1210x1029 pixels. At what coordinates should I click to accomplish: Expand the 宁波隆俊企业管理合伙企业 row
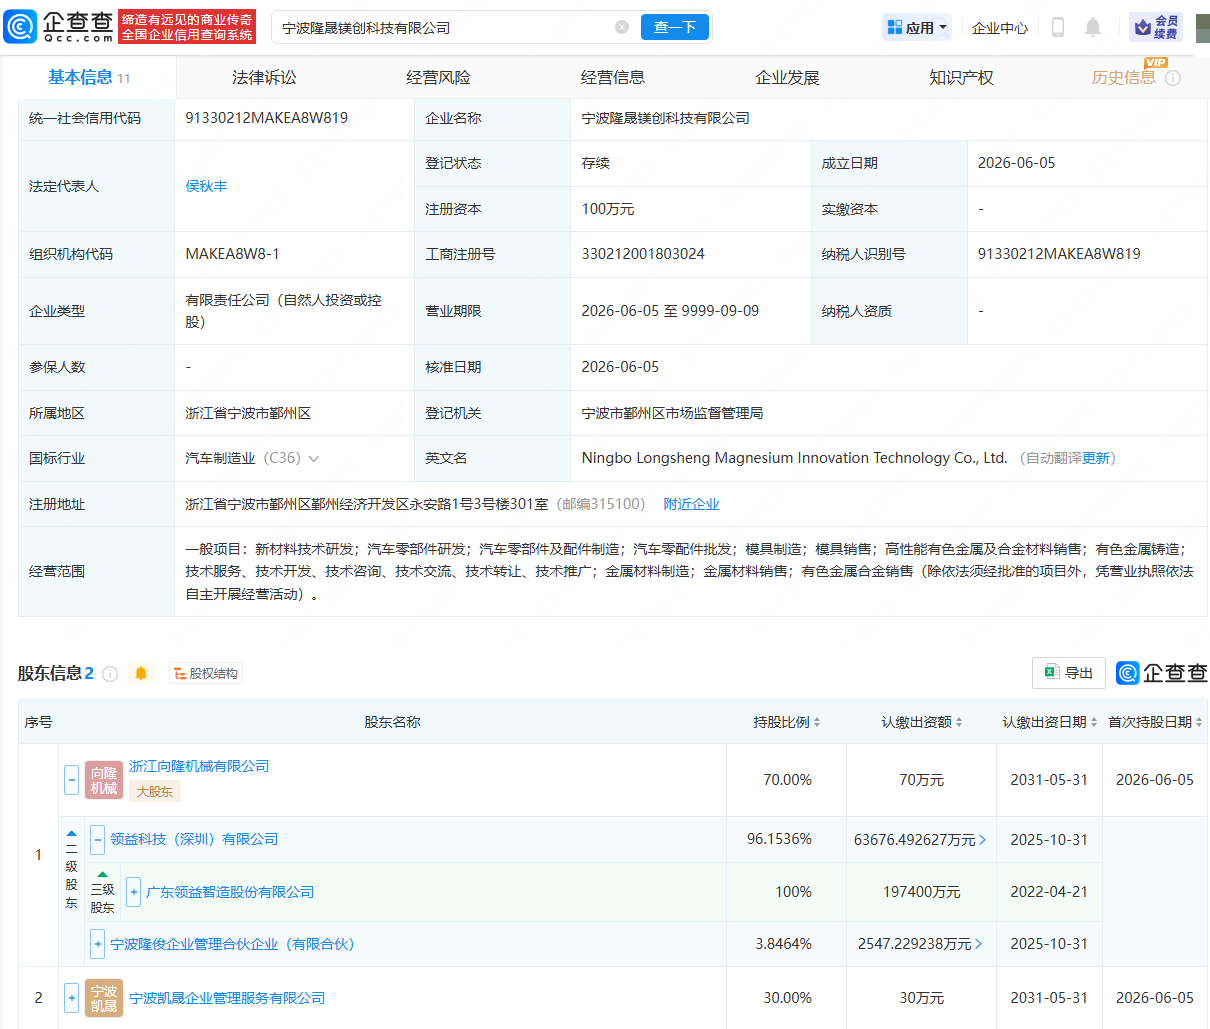pyautogui.click(x=98, y=944)
